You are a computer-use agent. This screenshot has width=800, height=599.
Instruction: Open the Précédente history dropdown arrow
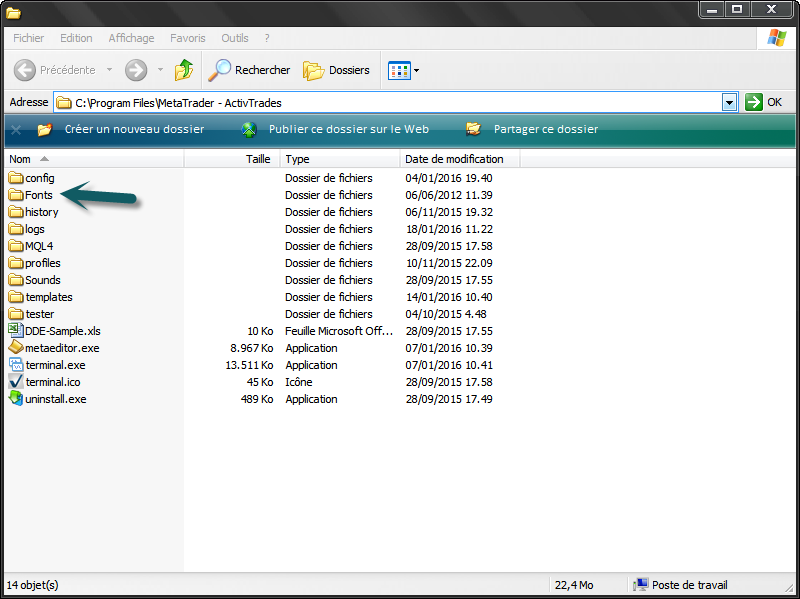point(109,69)
